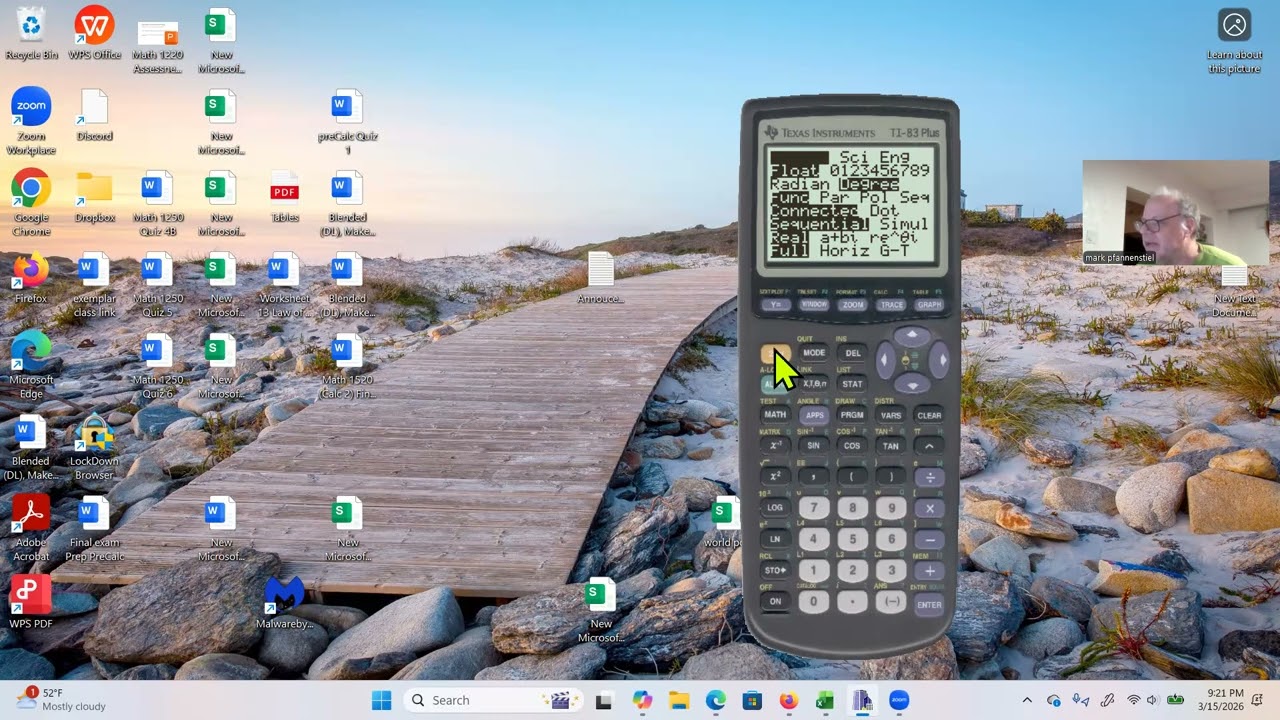Screen dimensions: 1280x720
Task: Click the calculator's negative (–) key
Action: coord(891,602)
